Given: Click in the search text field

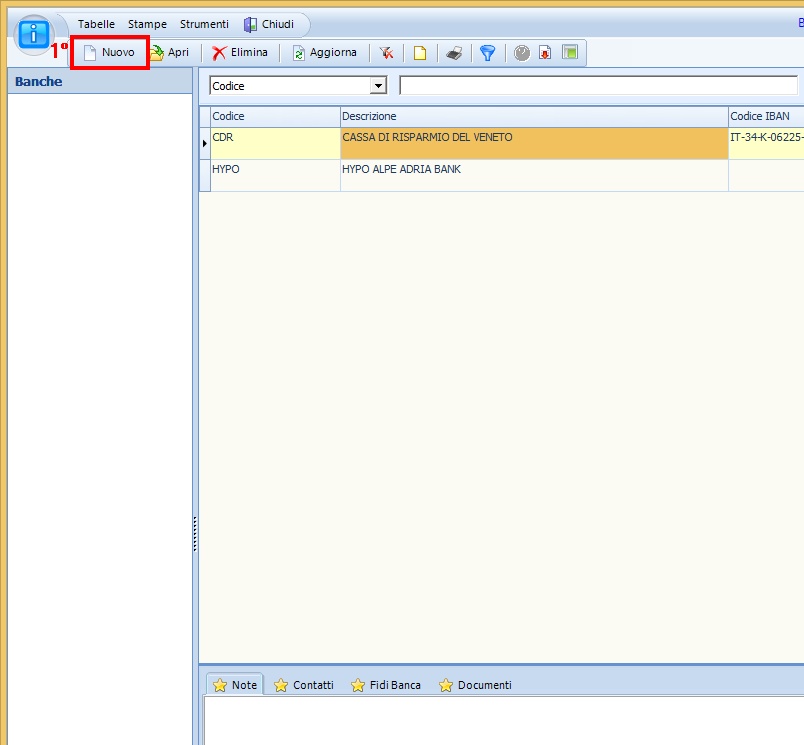Looking at the screenshot, I should point(600,86).
